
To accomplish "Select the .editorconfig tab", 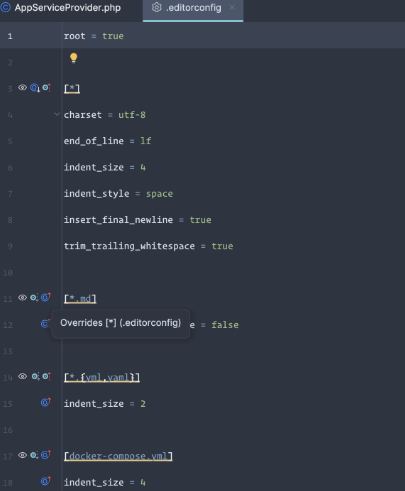I will coord(193,8).
